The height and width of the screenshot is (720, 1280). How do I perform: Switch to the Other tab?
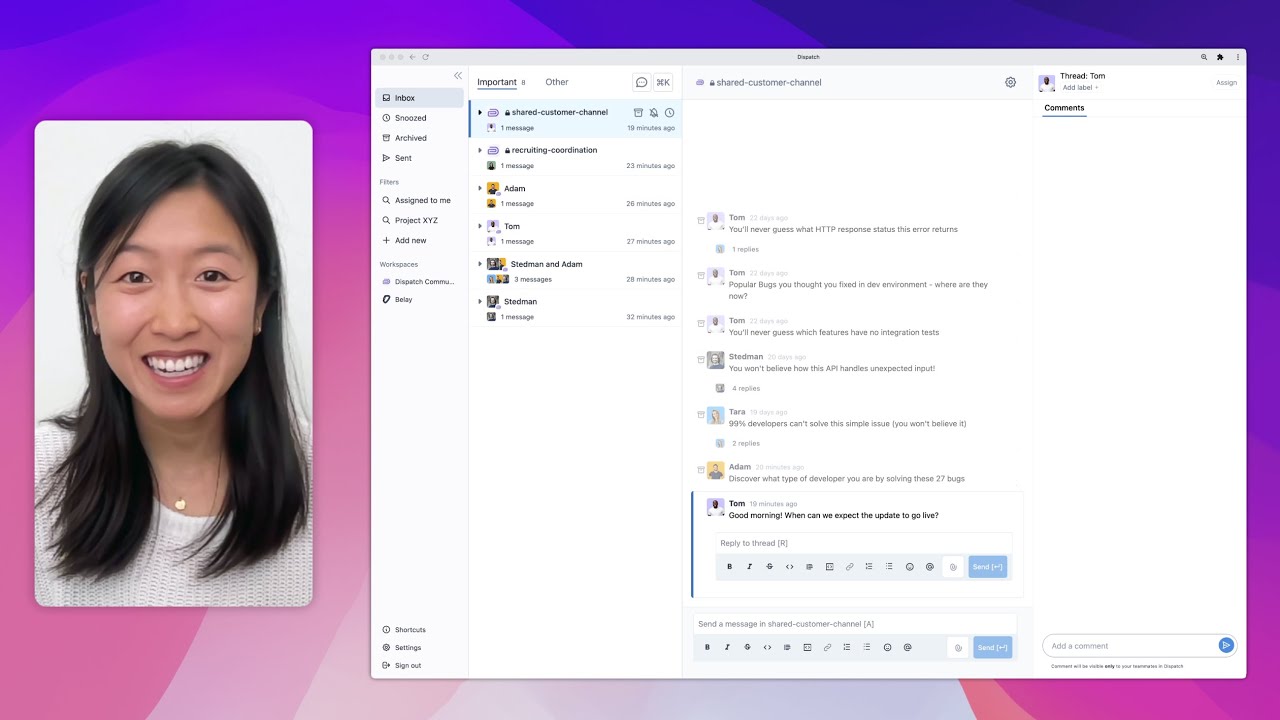pyautogui.click(x=557, y=82)
